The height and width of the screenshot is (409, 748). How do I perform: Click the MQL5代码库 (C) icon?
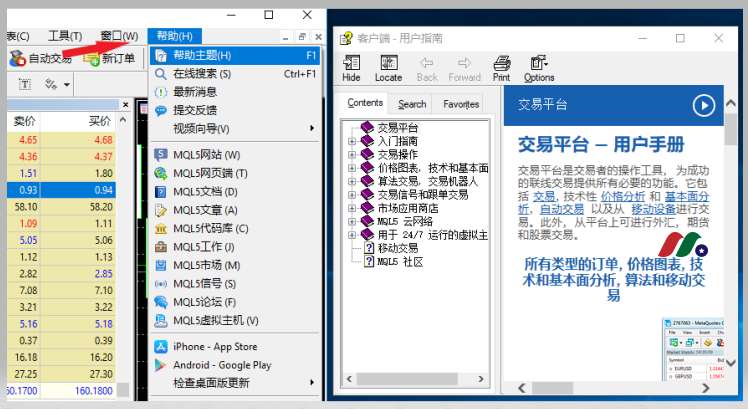pyautogui.click(x=161, y=229)
